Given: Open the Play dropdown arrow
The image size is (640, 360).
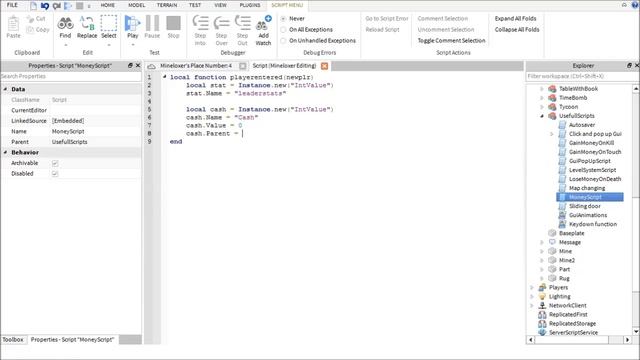Looking at the screenshot, I should point(133,45).
